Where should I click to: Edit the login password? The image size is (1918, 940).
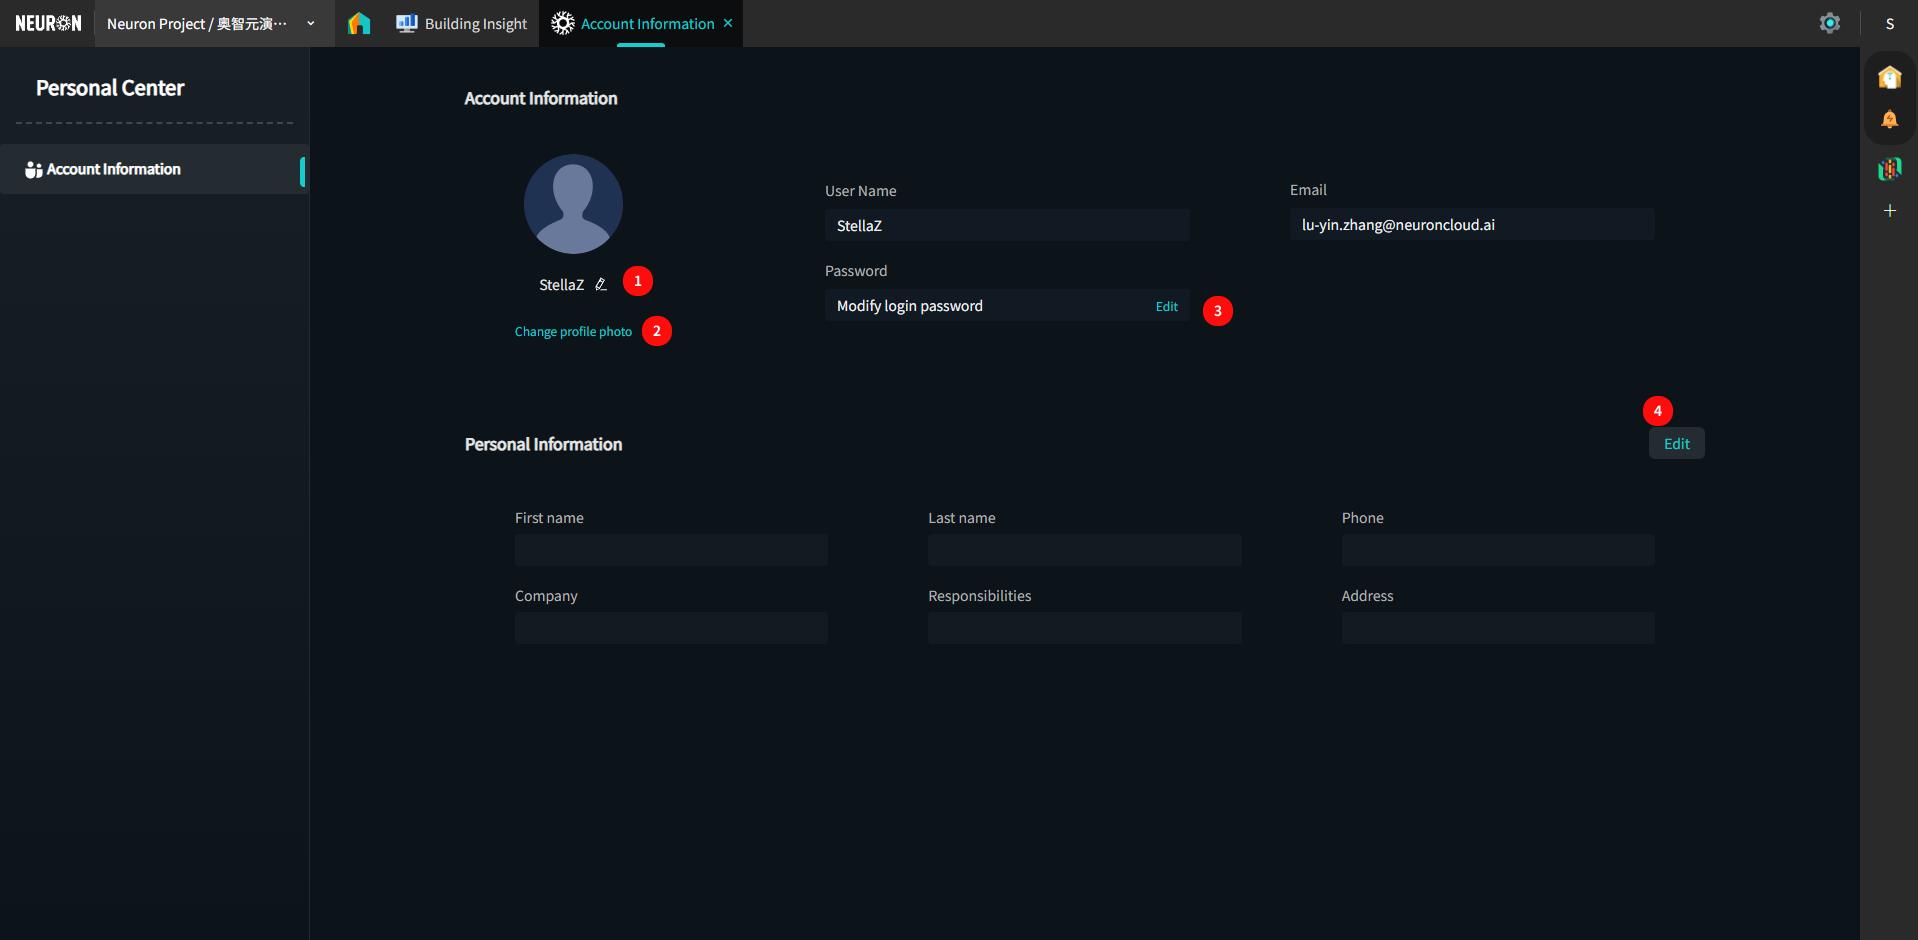1167,306
